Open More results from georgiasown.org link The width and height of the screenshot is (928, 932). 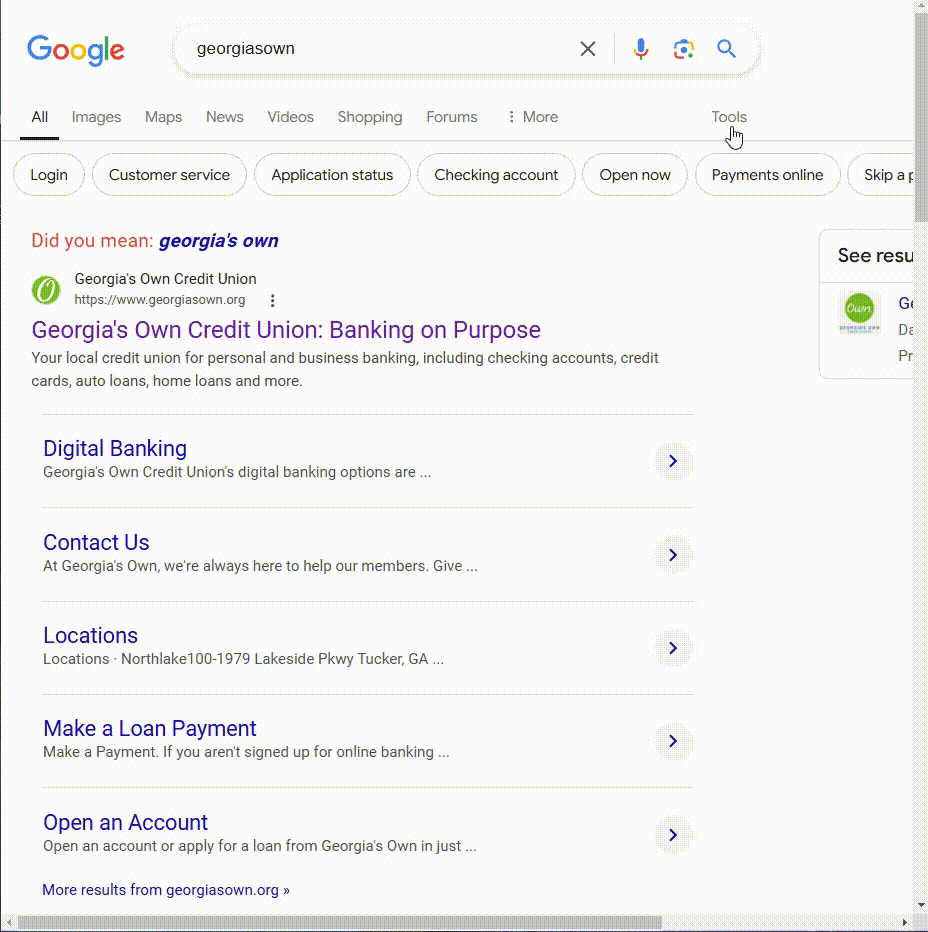point(165,889)
